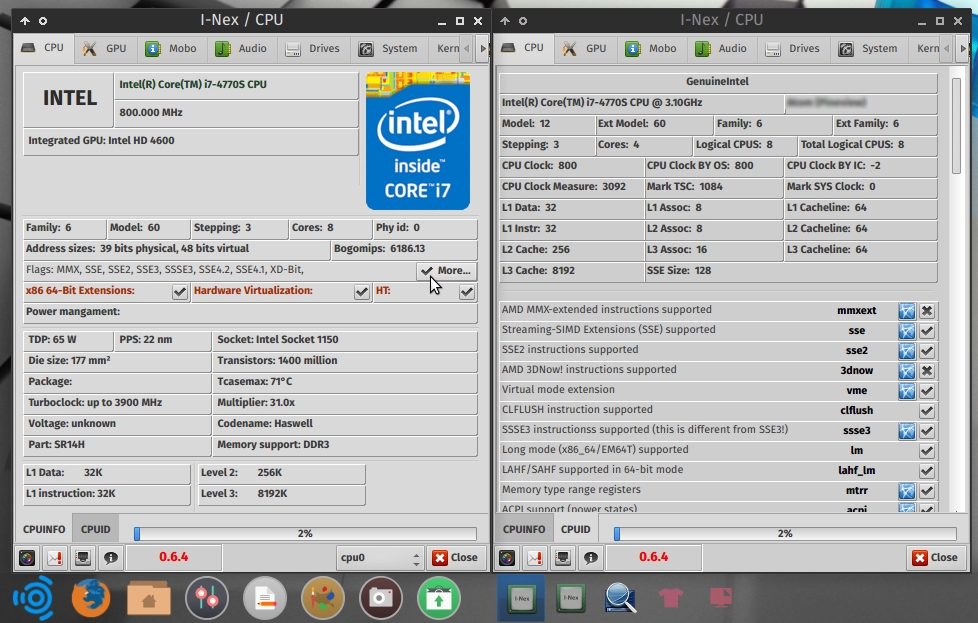Click the 2% CPU usage bar in the right window
This screenshot has height=623, width=978.
tap(785, 534)
